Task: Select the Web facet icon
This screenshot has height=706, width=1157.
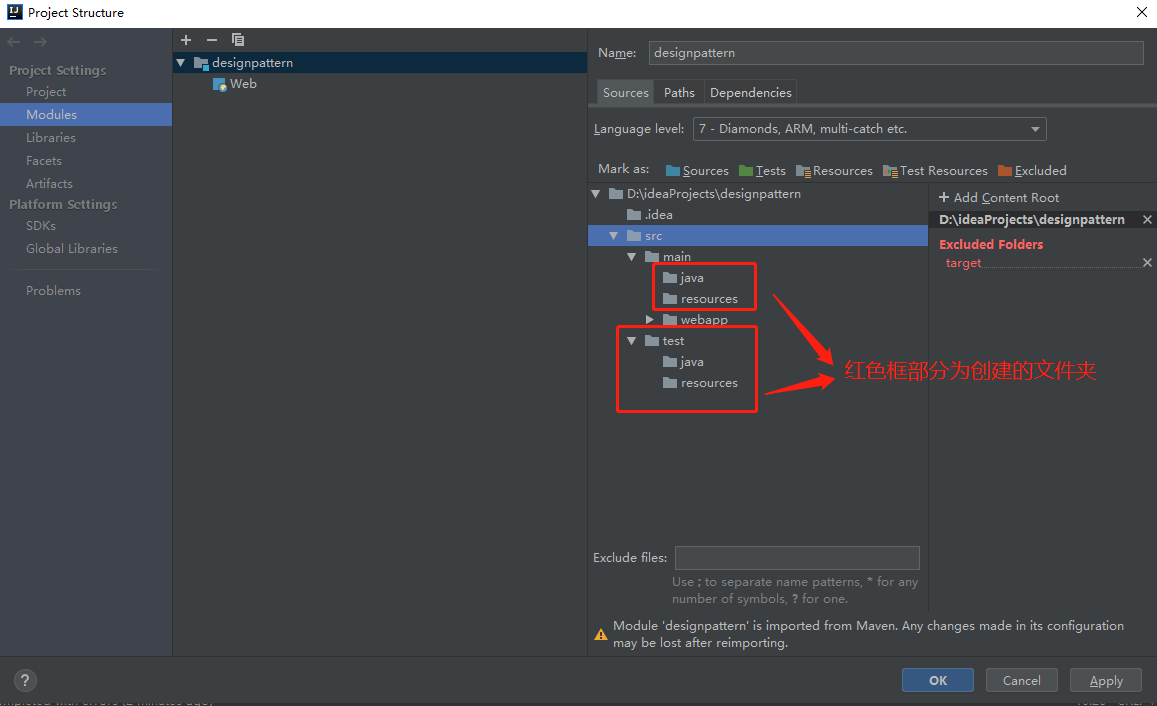Action: tap(219, 84)
